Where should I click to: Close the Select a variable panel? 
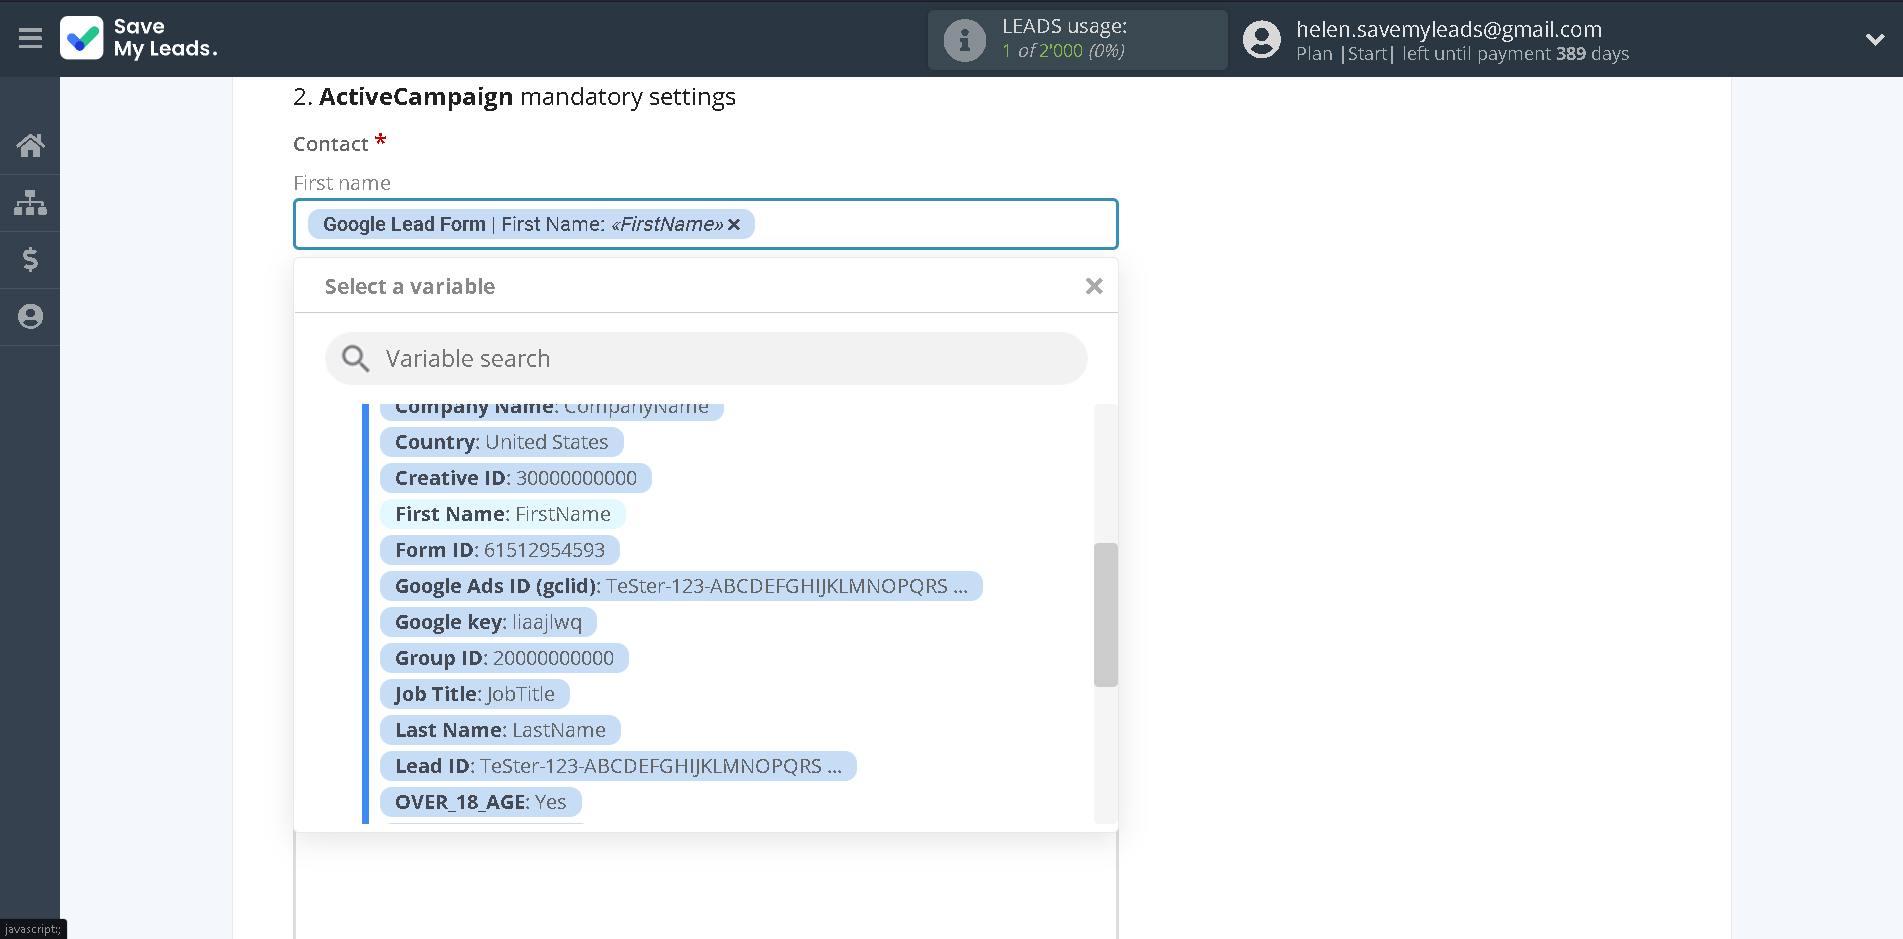[x=1094, y=286]
